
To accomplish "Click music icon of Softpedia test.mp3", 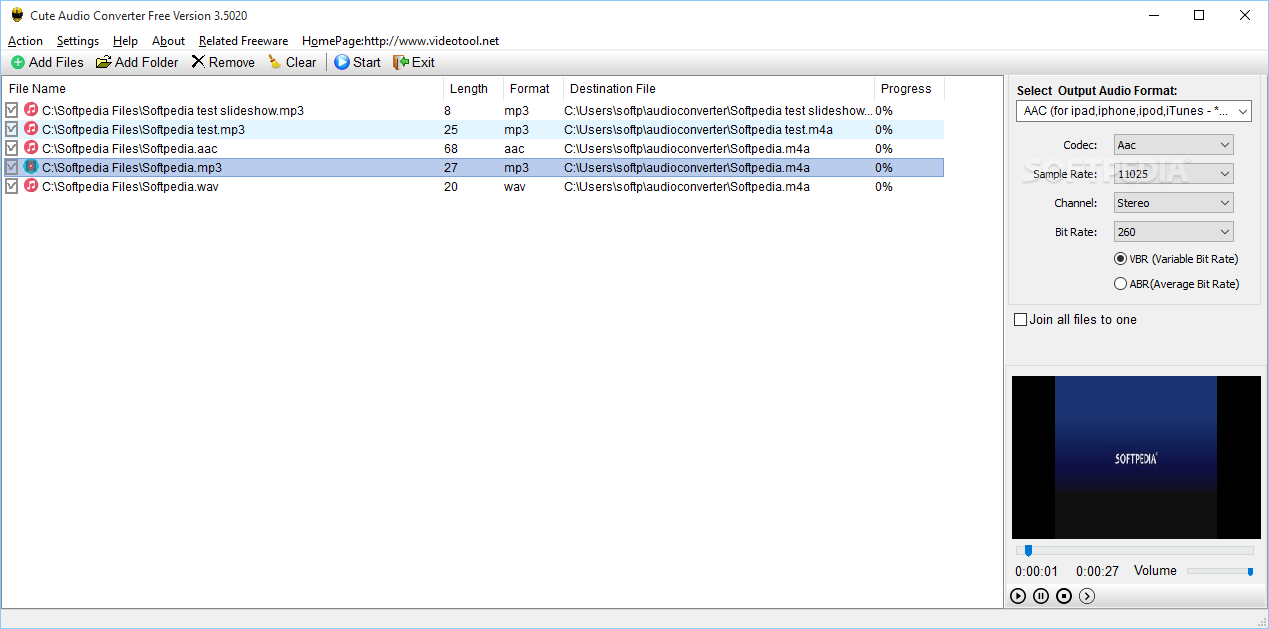I will pos(31,129).
